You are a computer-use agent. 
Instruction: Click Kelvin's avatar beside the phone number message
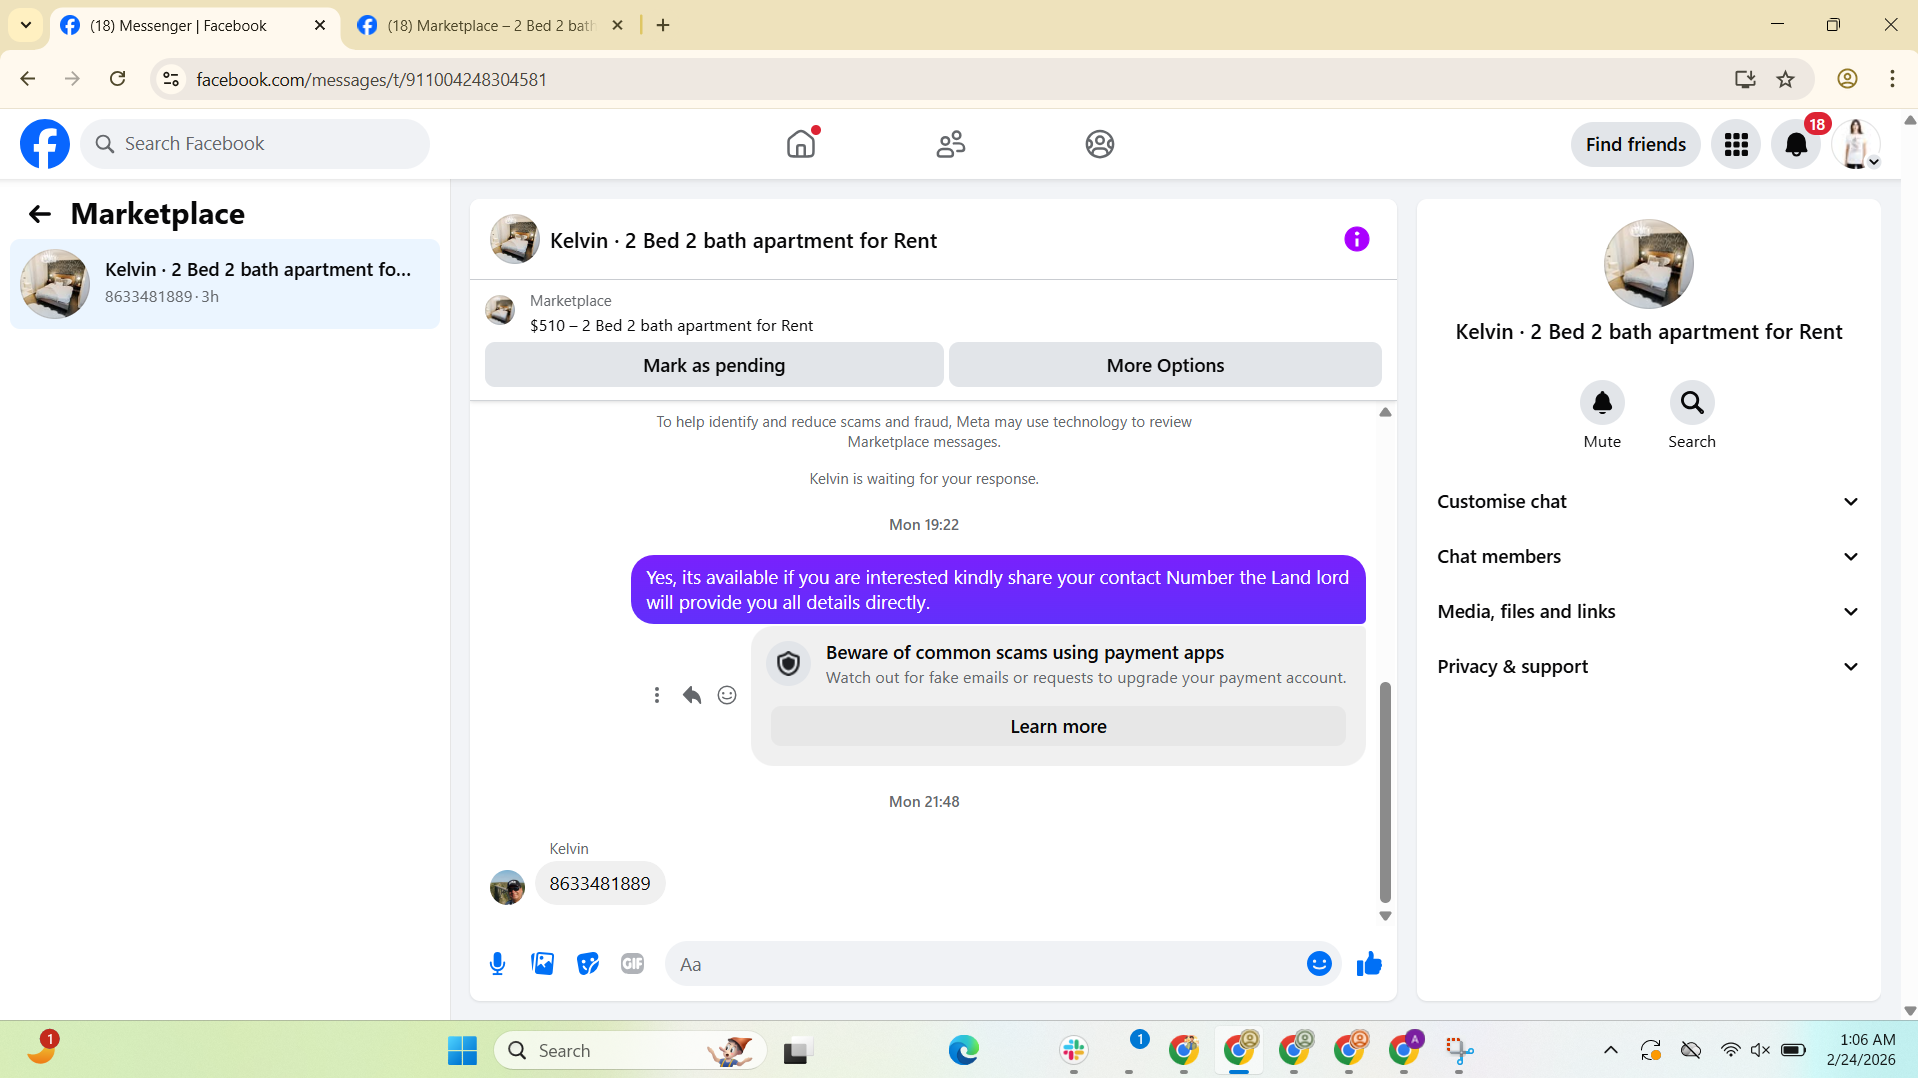[x=507, y=887]
